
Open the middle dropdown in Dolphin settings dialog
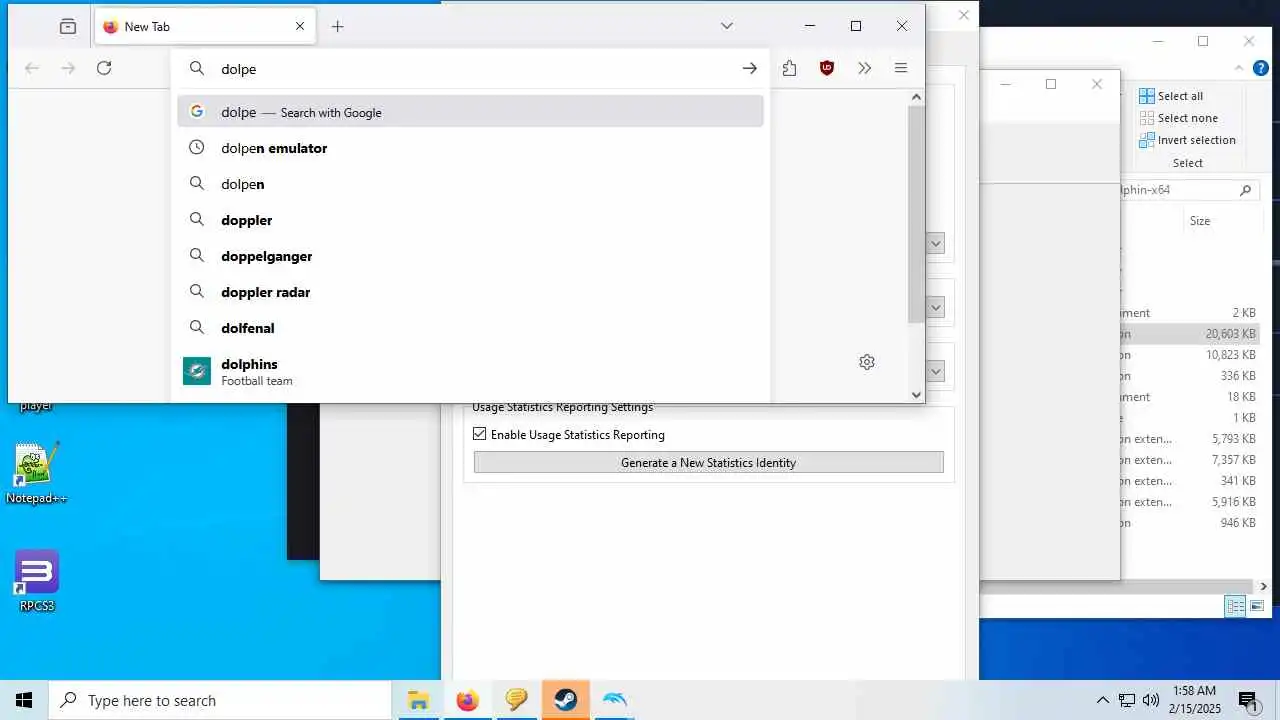[936, 307]
